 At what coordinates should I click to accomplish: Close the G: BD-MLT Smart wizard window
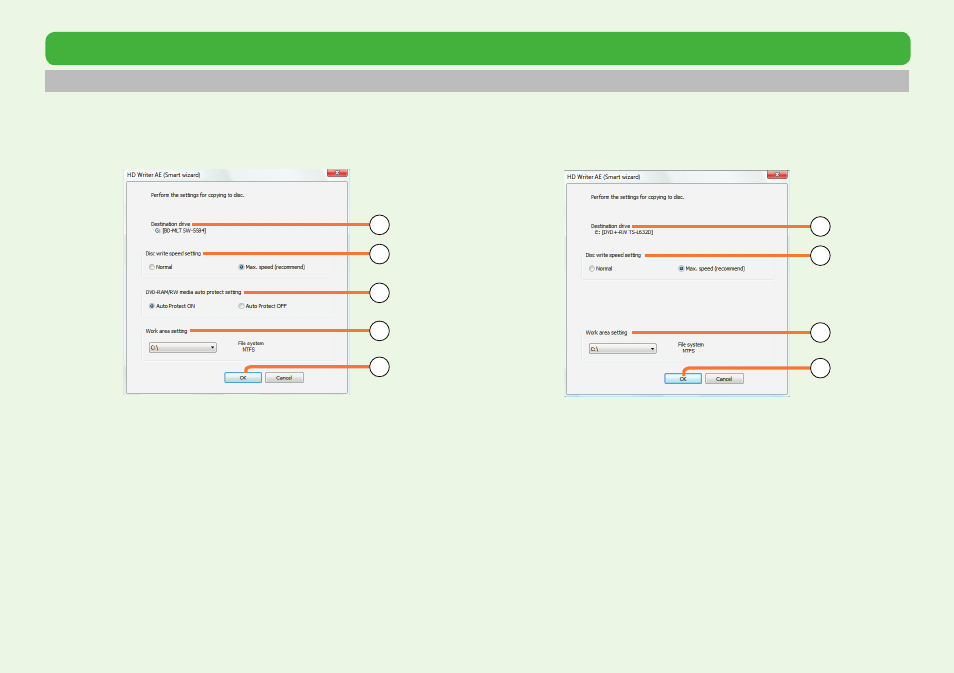(337, 173)
